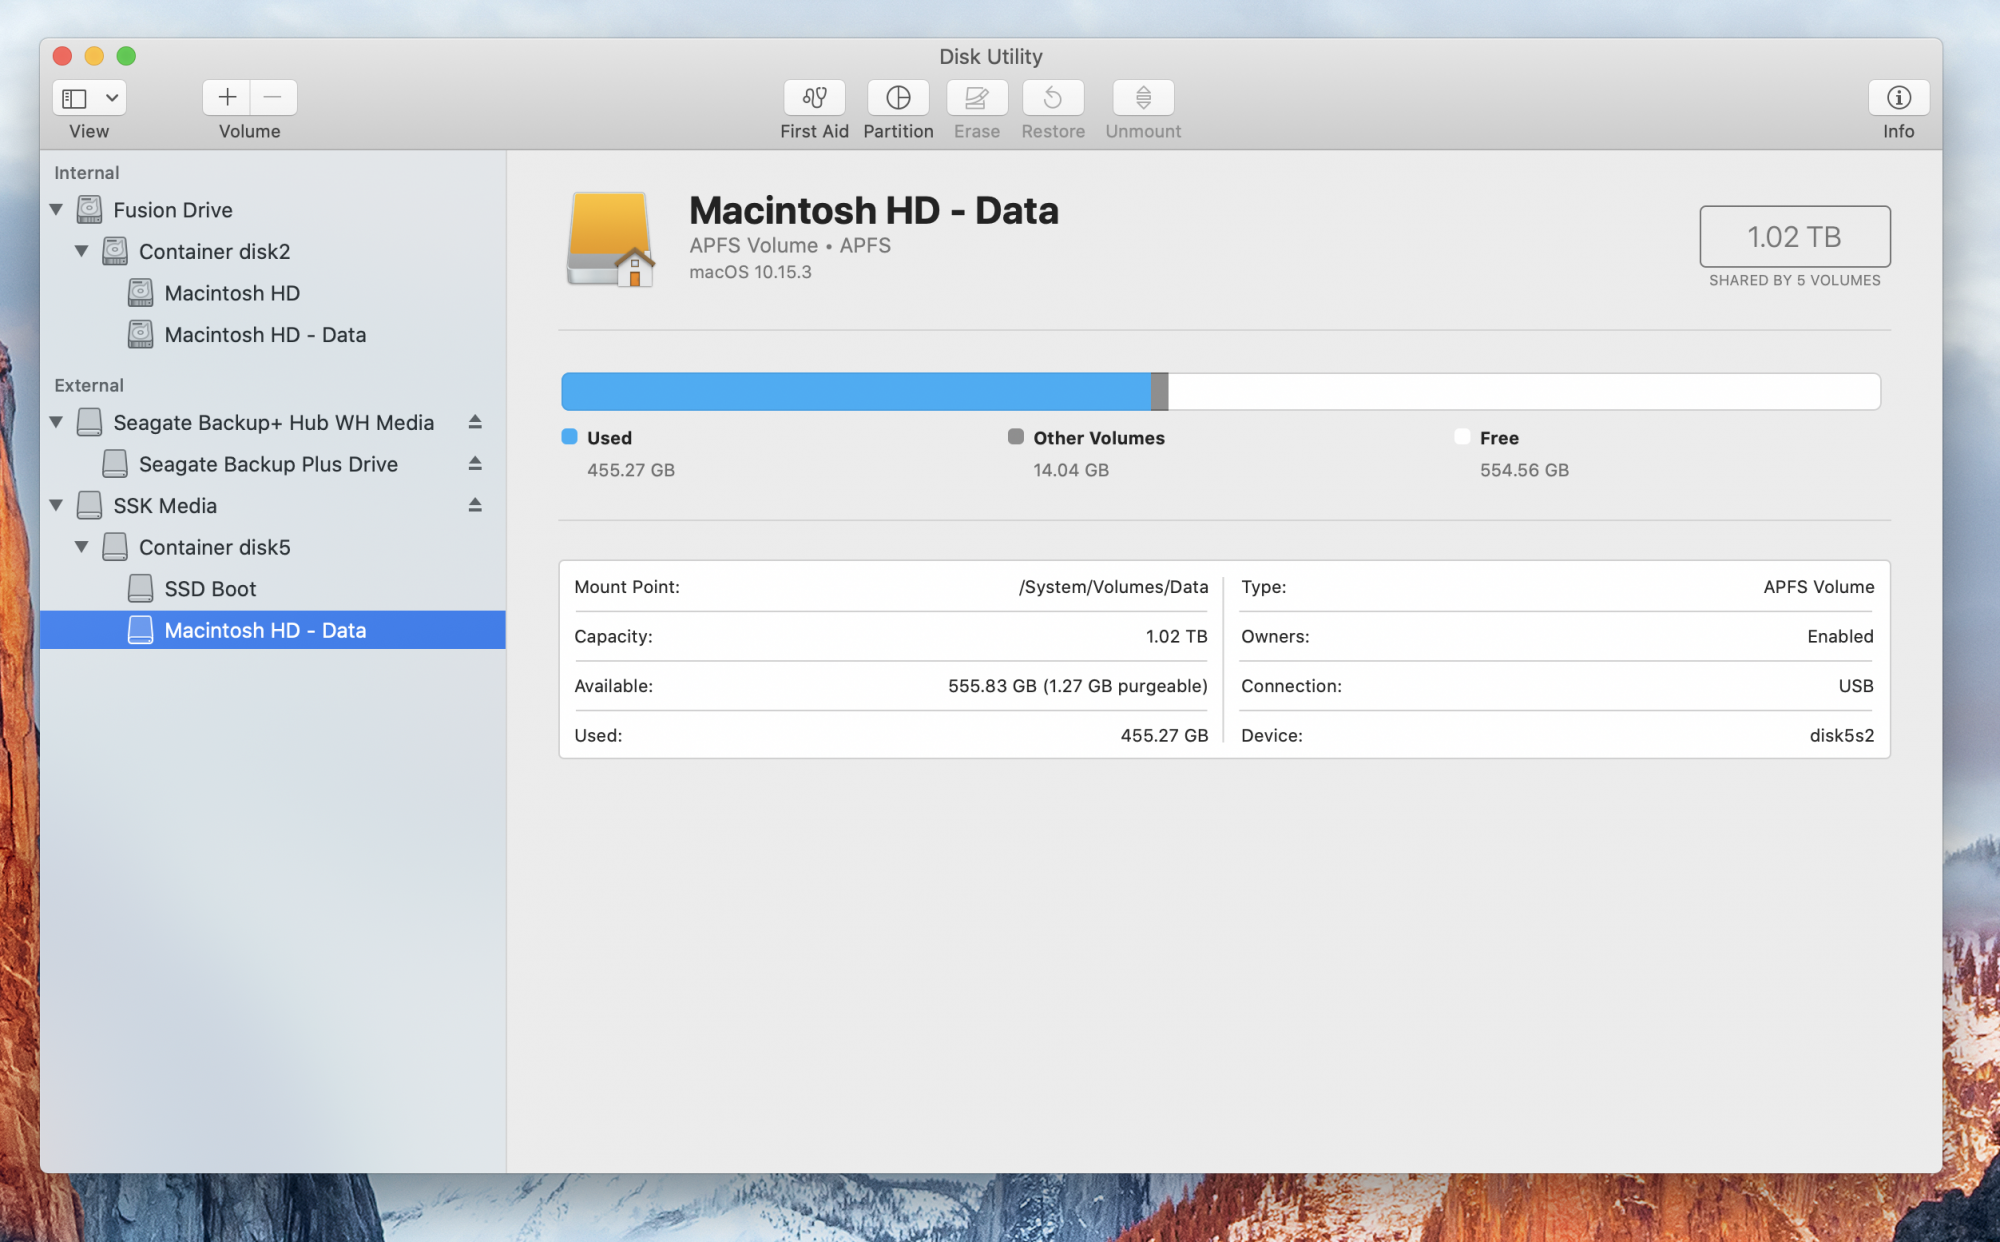Eject the SSK Media disk

(x=475, y=505)
